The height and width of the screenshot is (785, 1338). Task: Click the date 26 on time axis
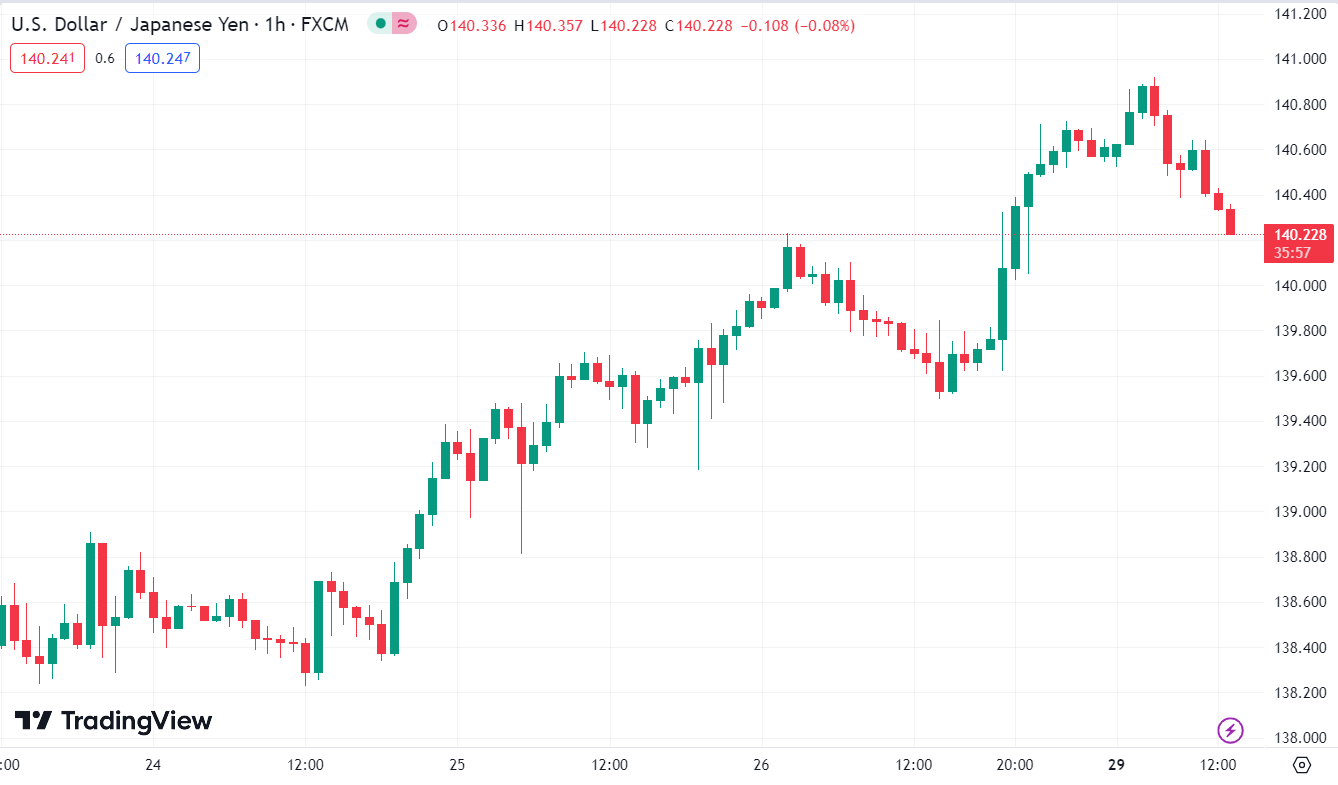(761, 765)
